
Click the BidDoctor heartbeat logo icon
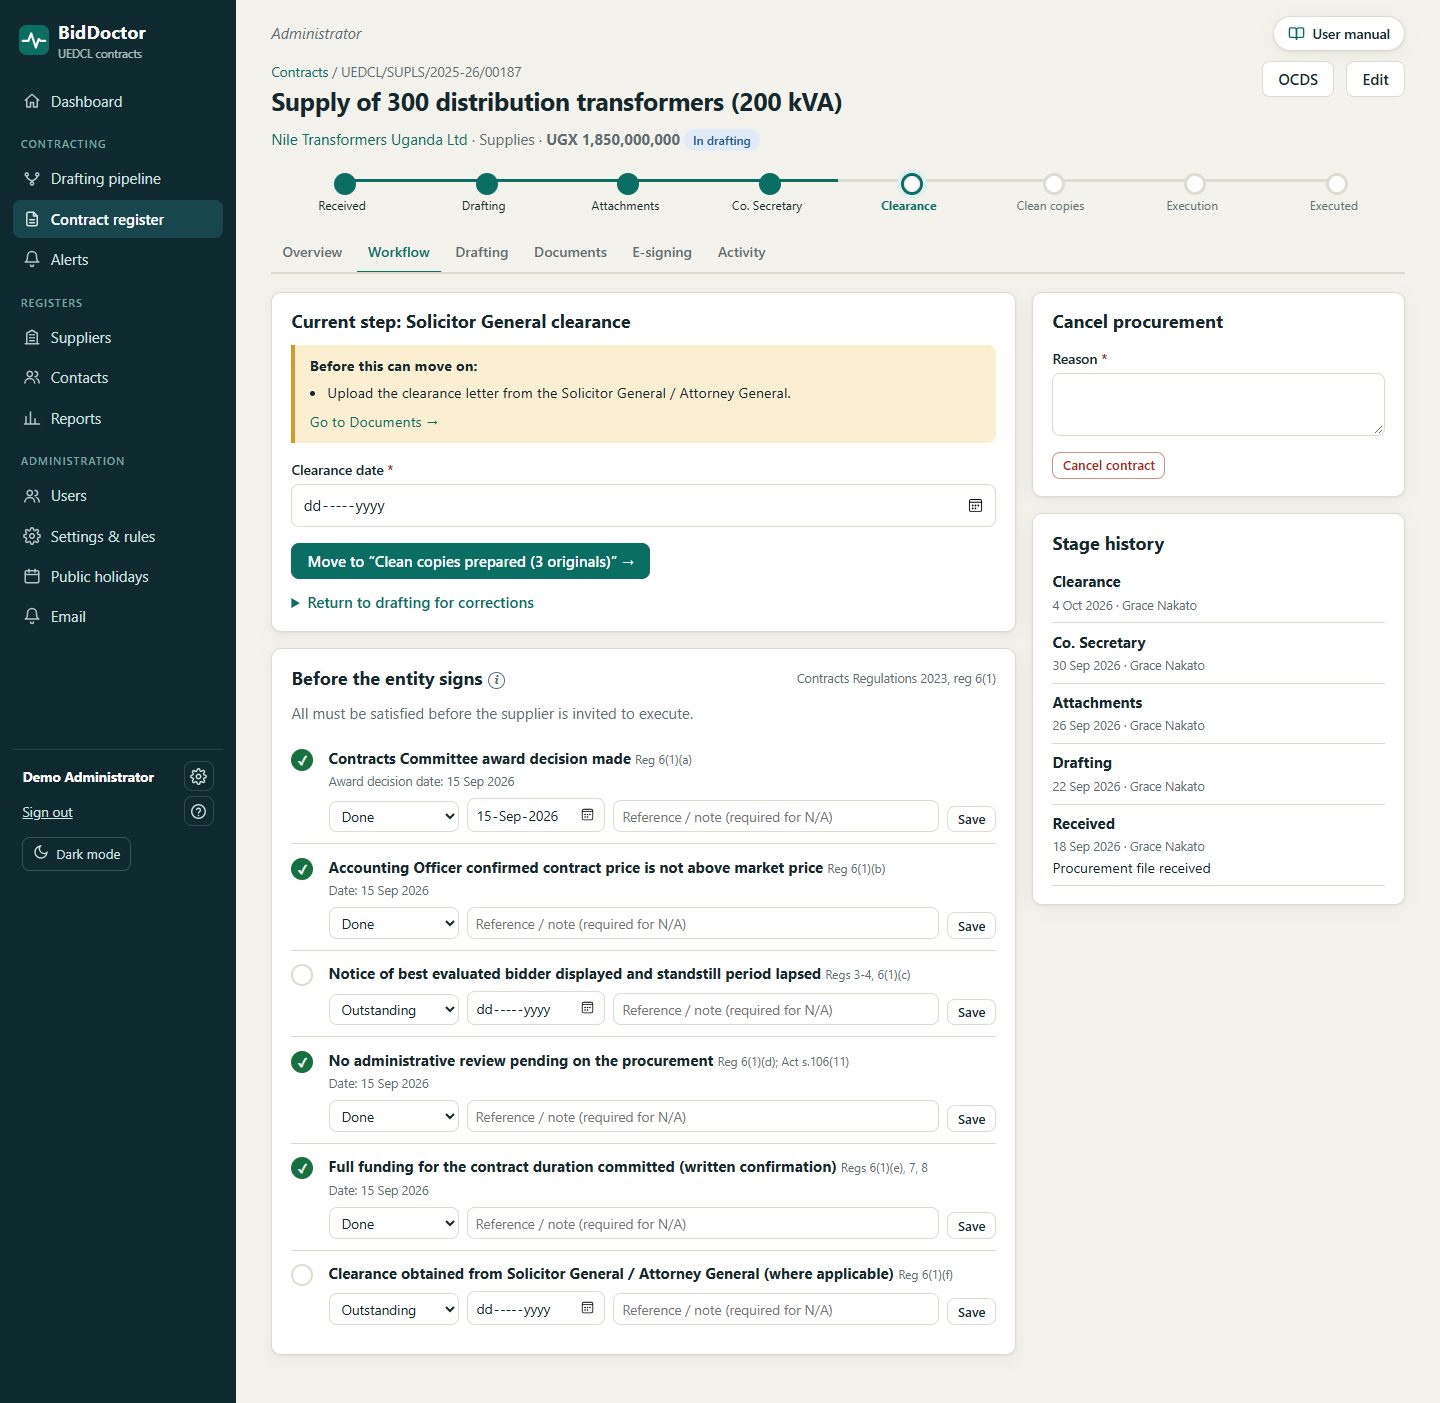click(34, 41)
